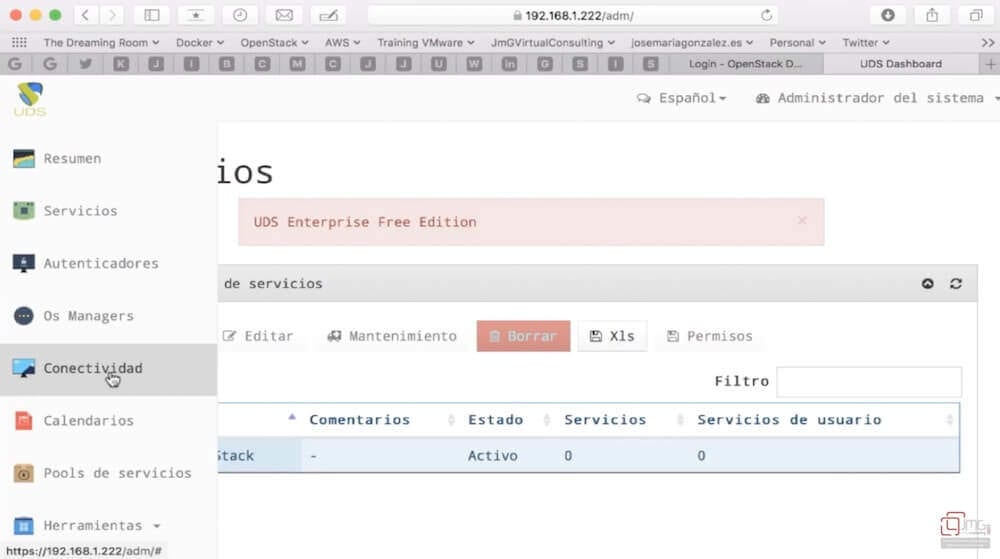Open Docker bookmarks folder

[200, 43]
